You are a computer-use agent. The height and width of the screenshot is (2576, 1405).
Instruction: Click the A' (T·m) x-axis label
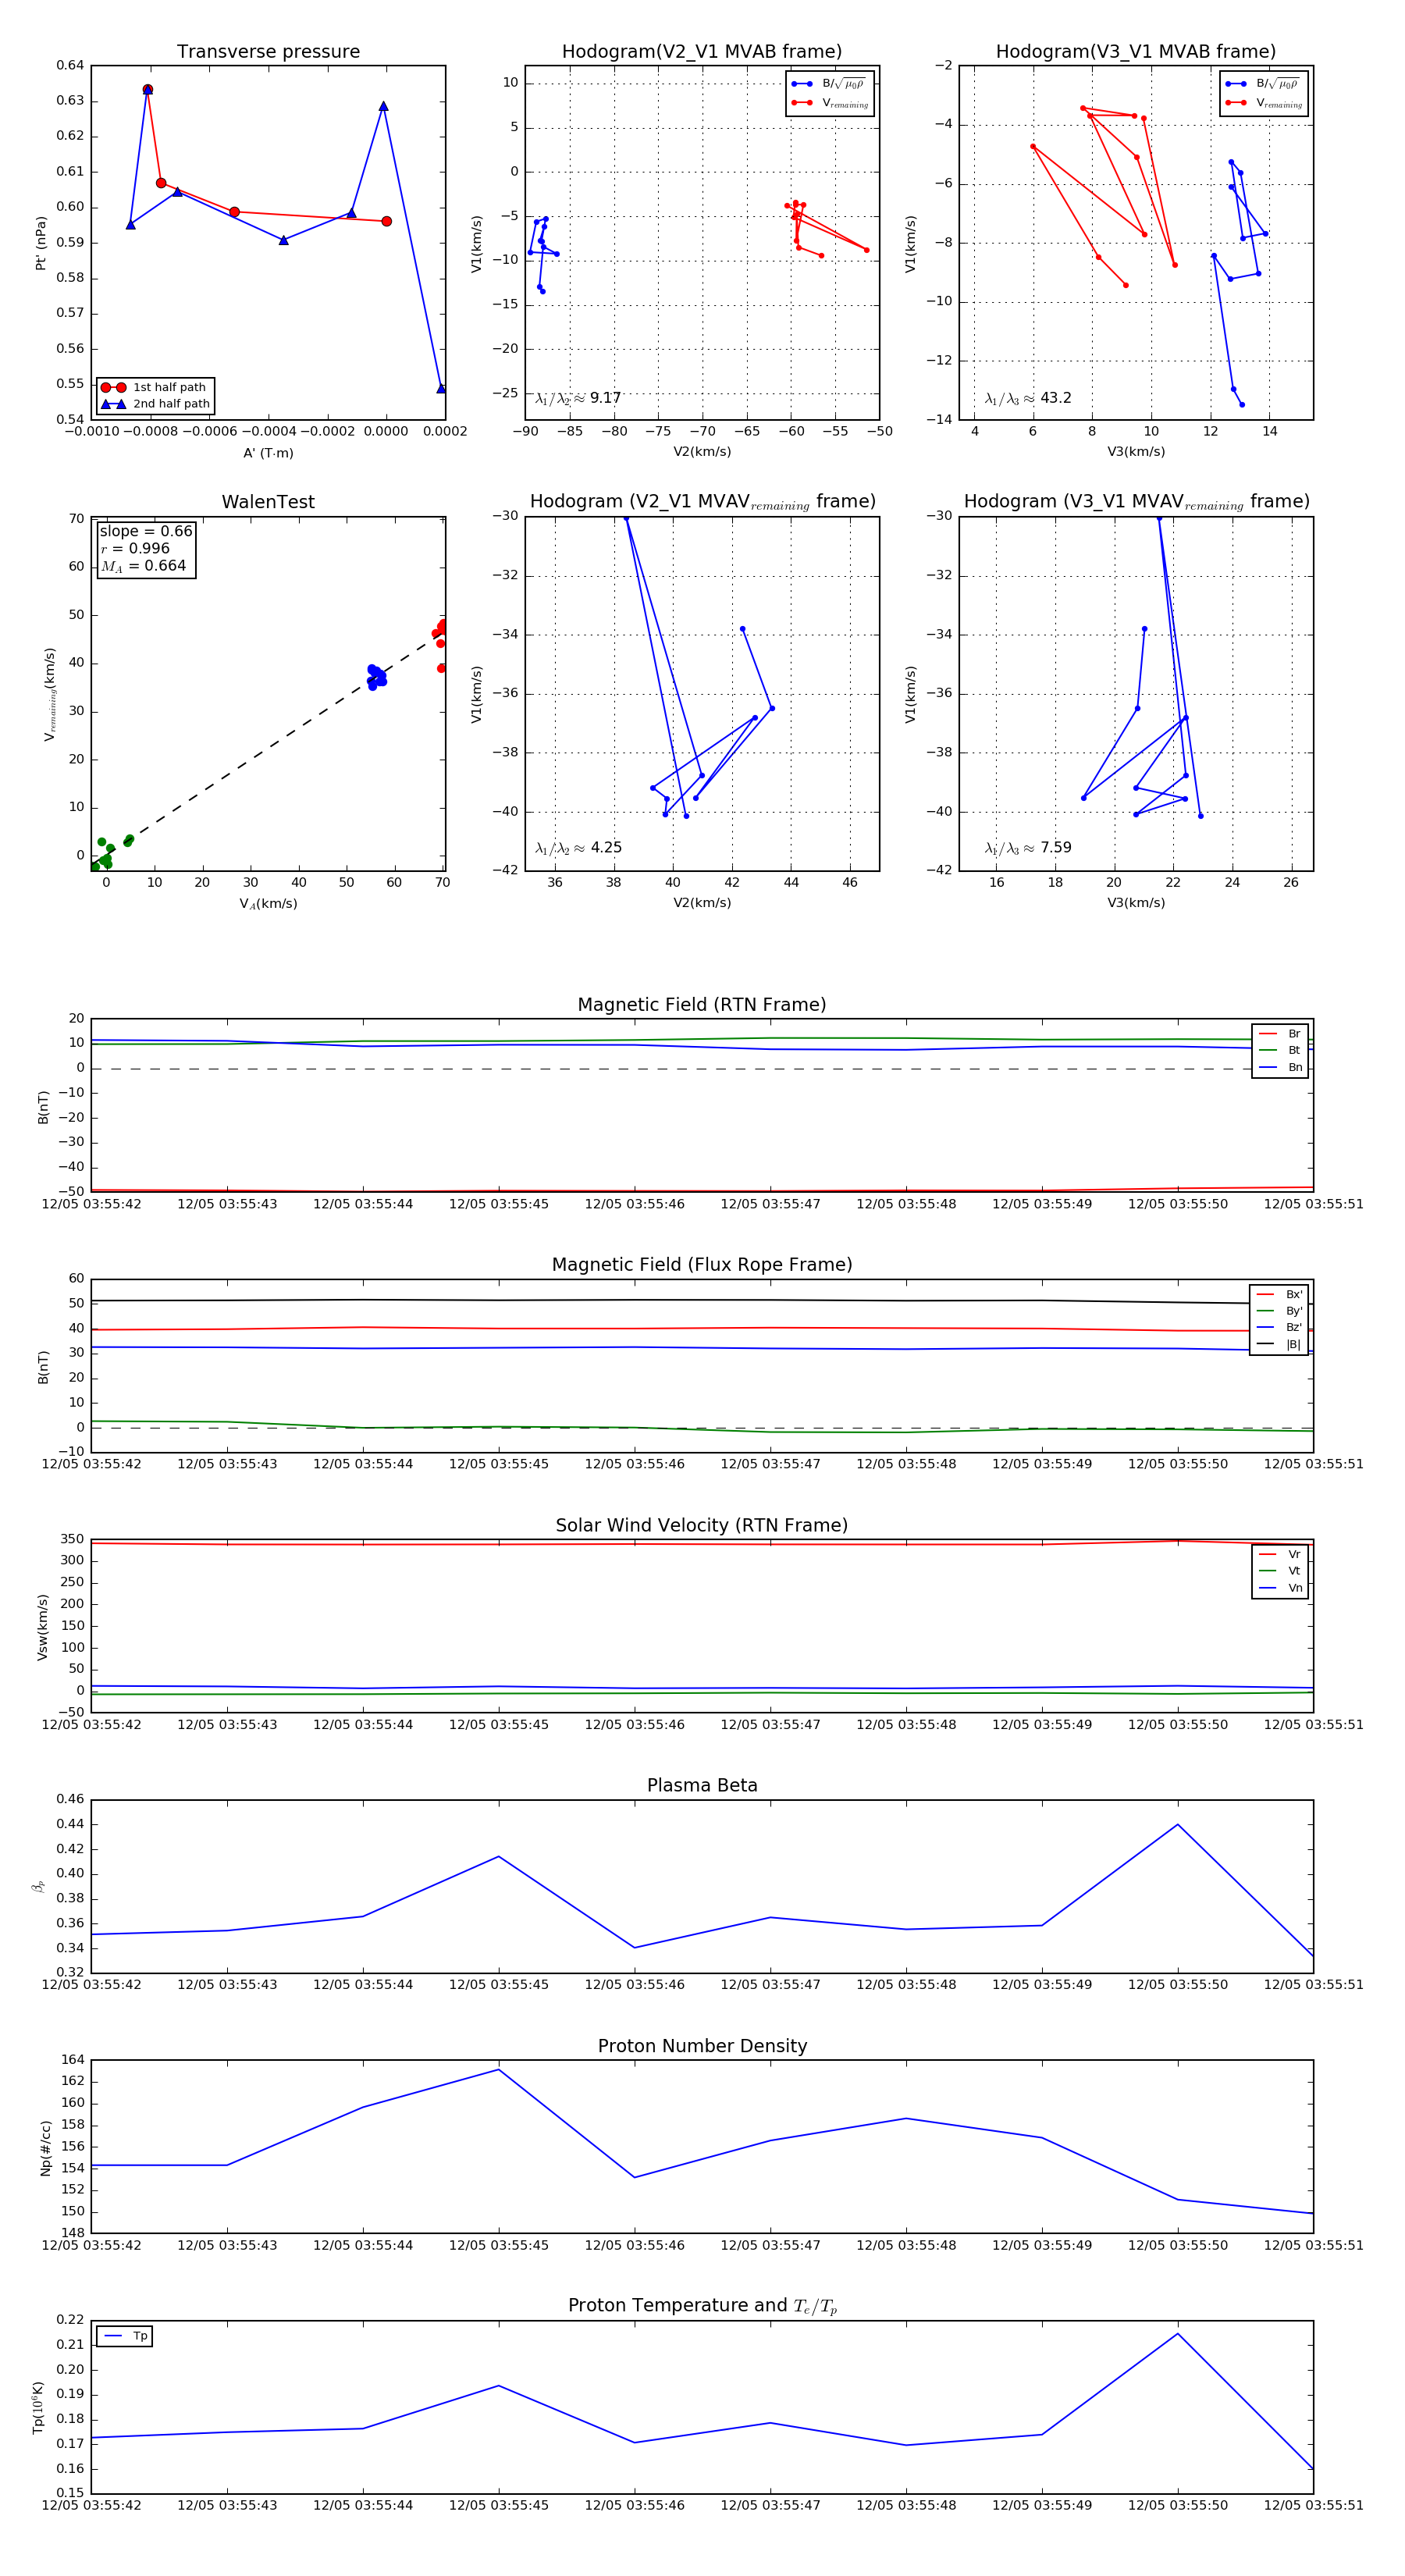pyautogui.click(x=268, y=453)
